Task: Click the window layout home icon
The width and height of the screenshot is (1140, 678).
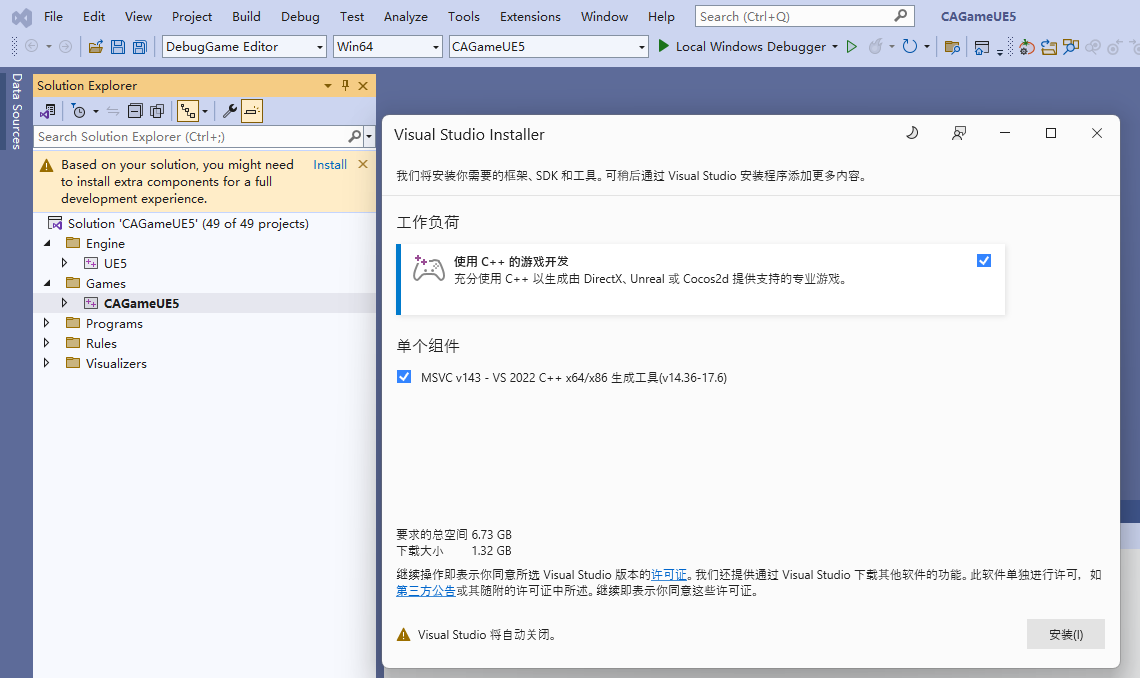Action: 982,47
